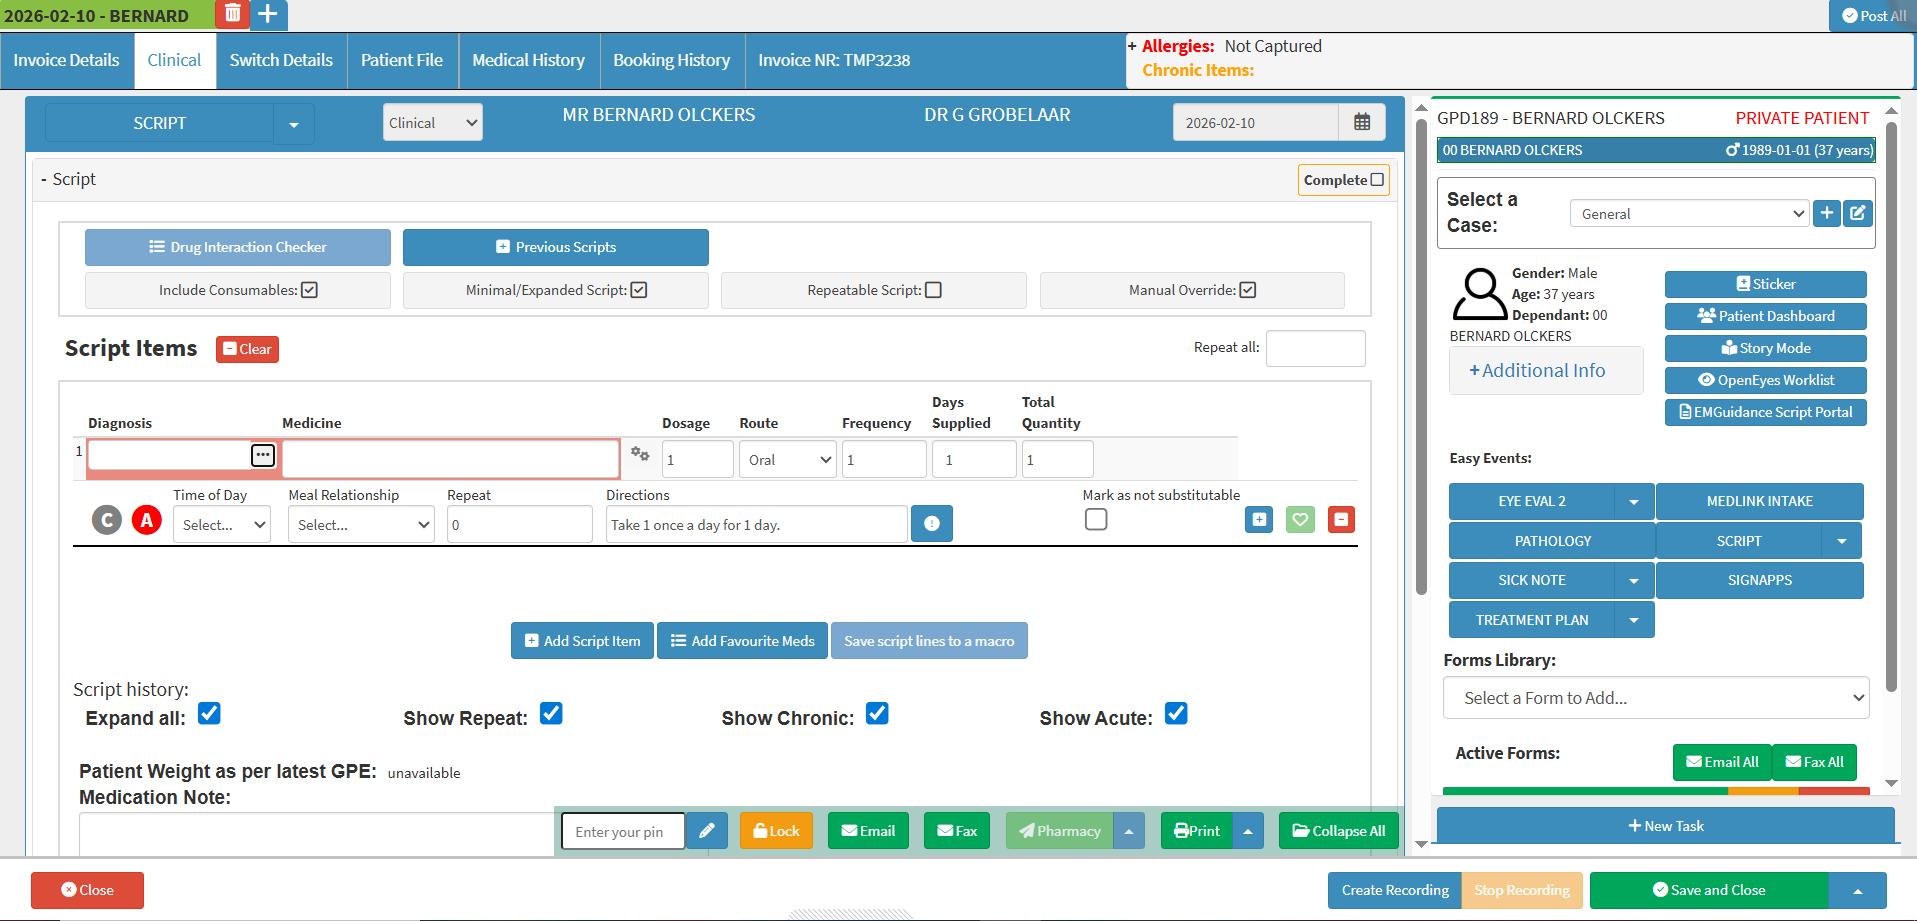Click the gears icon next to Medicine field
Image resolution: width=1917 pixels, height=921 pixels.
click(640, 455)
